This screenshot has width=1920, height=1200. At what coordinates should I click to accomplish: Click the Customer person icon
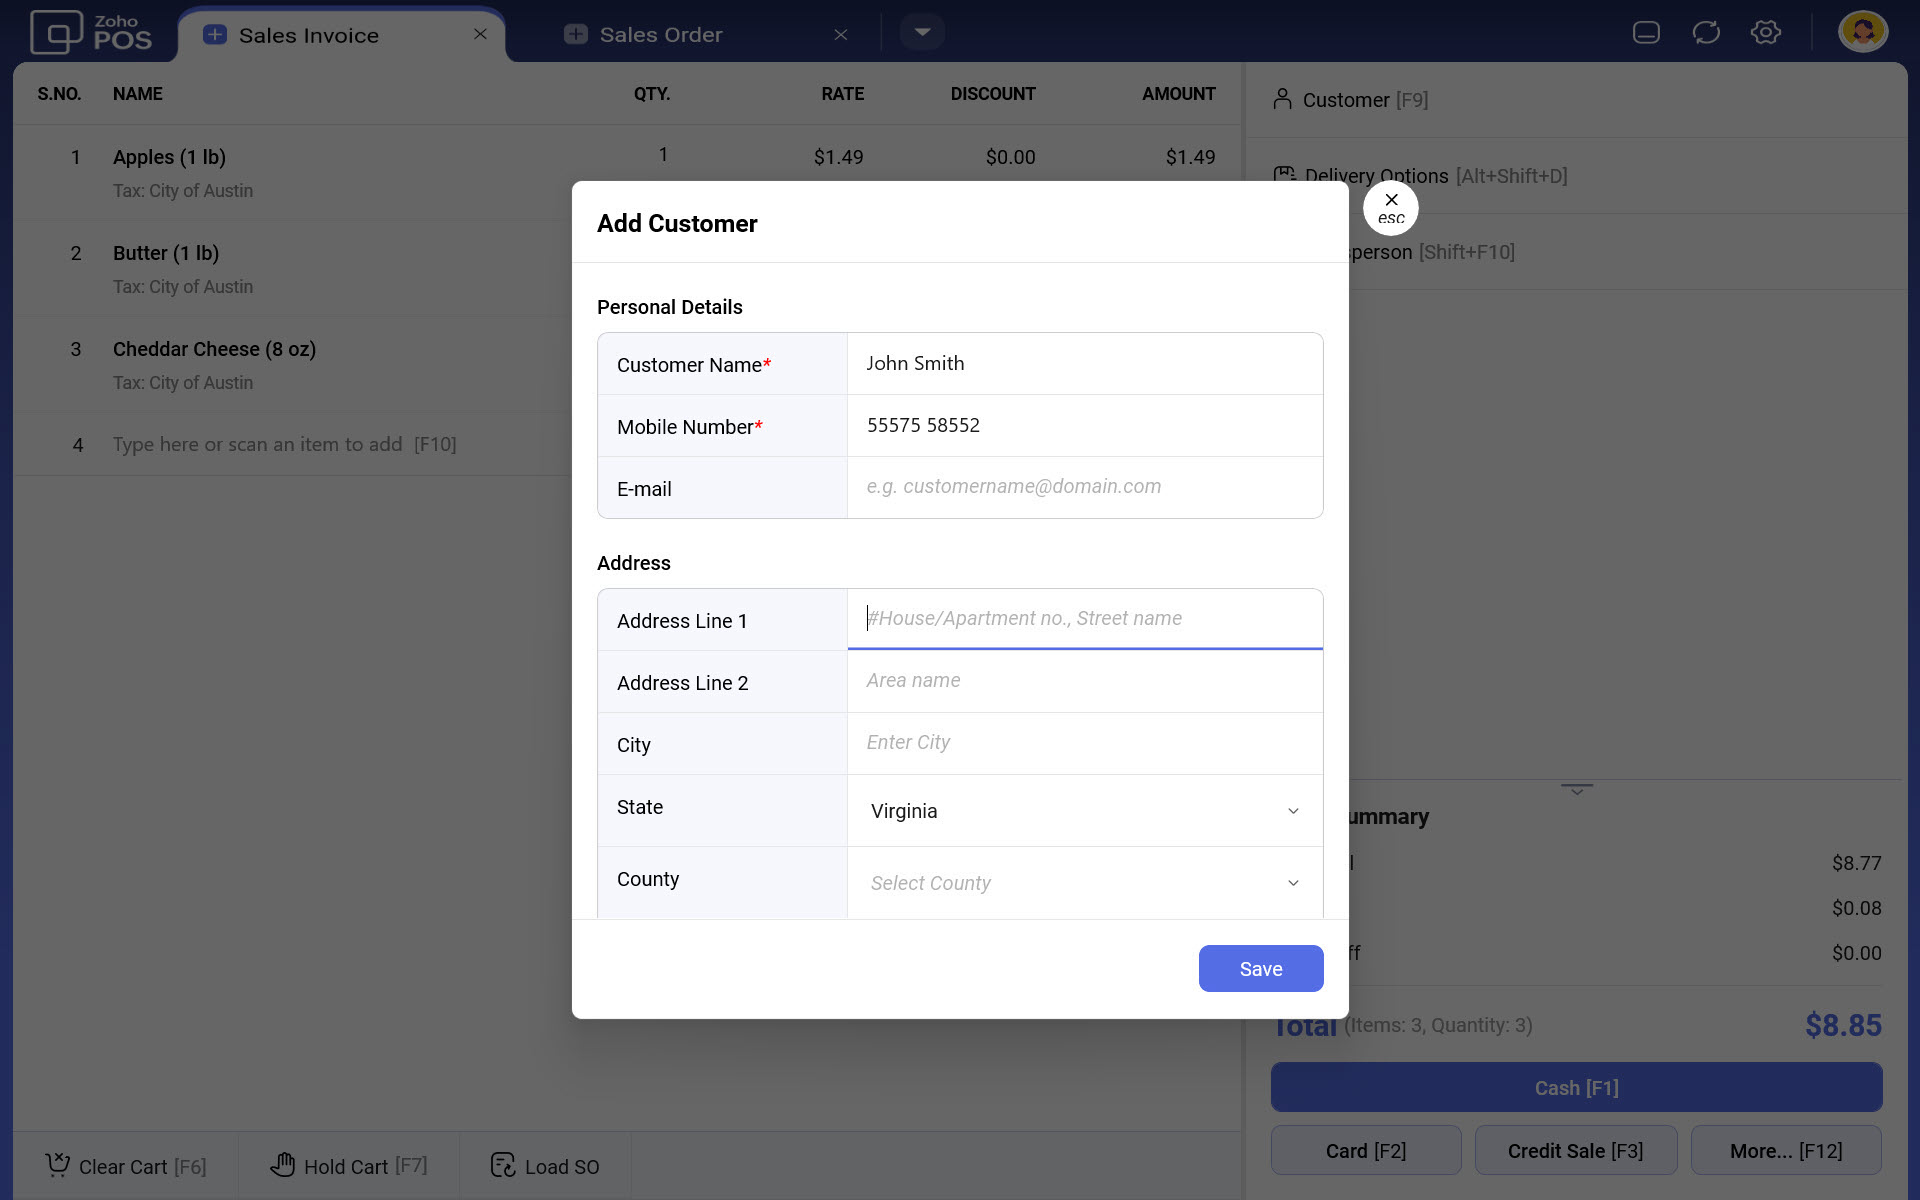tap(1282, 99)
